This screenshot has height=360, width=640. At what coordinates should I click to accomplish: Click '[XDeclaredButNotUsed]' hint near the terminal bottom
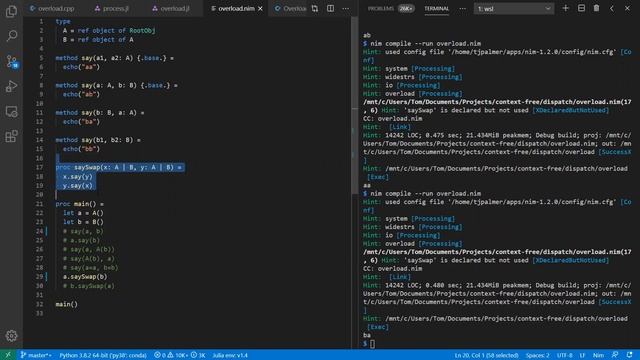coord(571,260)
